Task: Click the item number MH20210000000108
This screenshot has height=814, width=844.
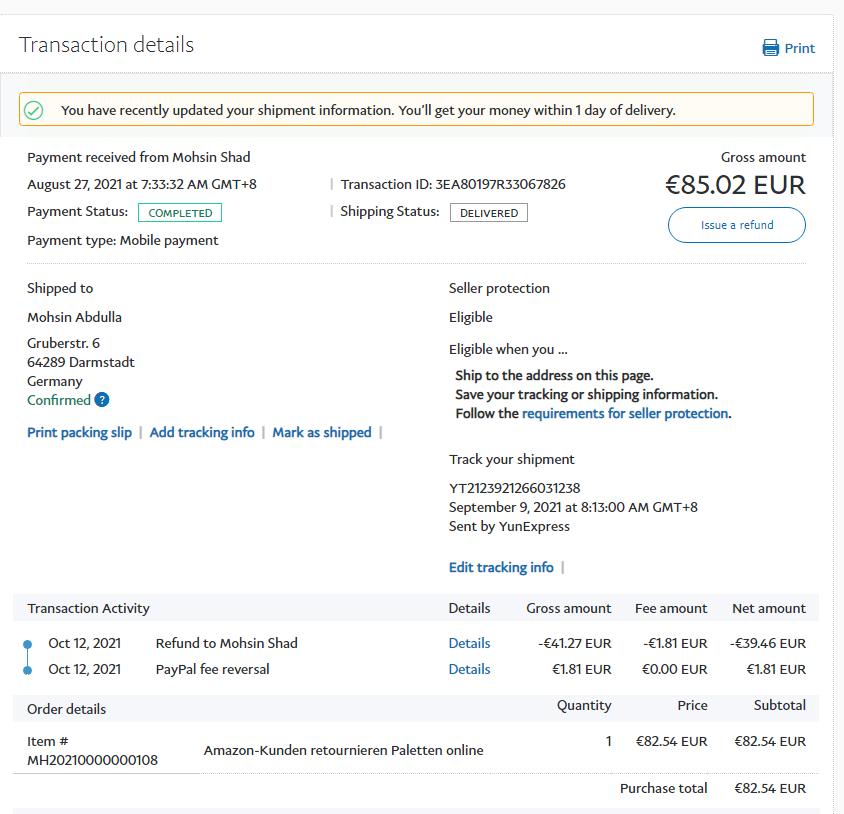Action: 92,760
